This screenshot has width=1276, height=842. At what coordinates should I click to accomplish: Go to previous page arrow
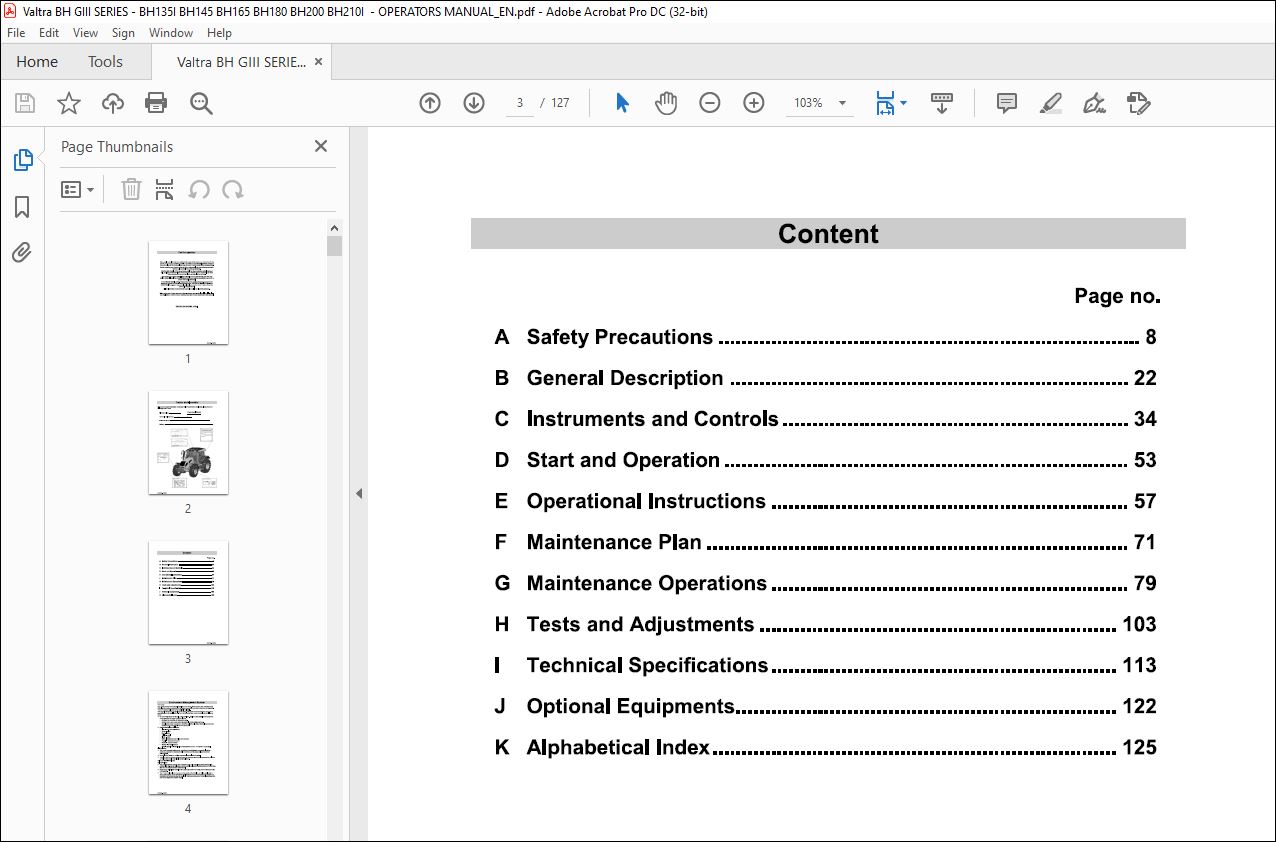[x=430, y=103]
